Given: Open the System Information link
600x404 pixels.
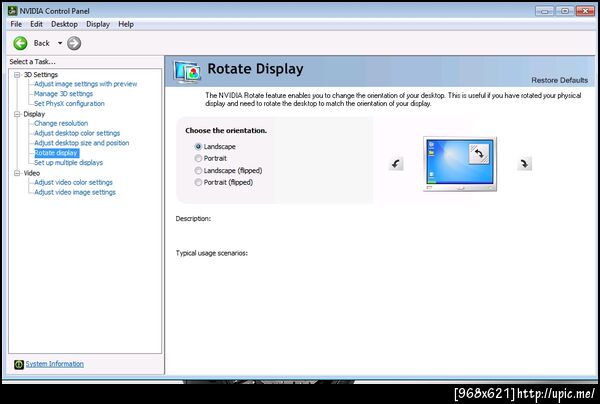Looking at the screenshot, I should (x=54, y=364).
